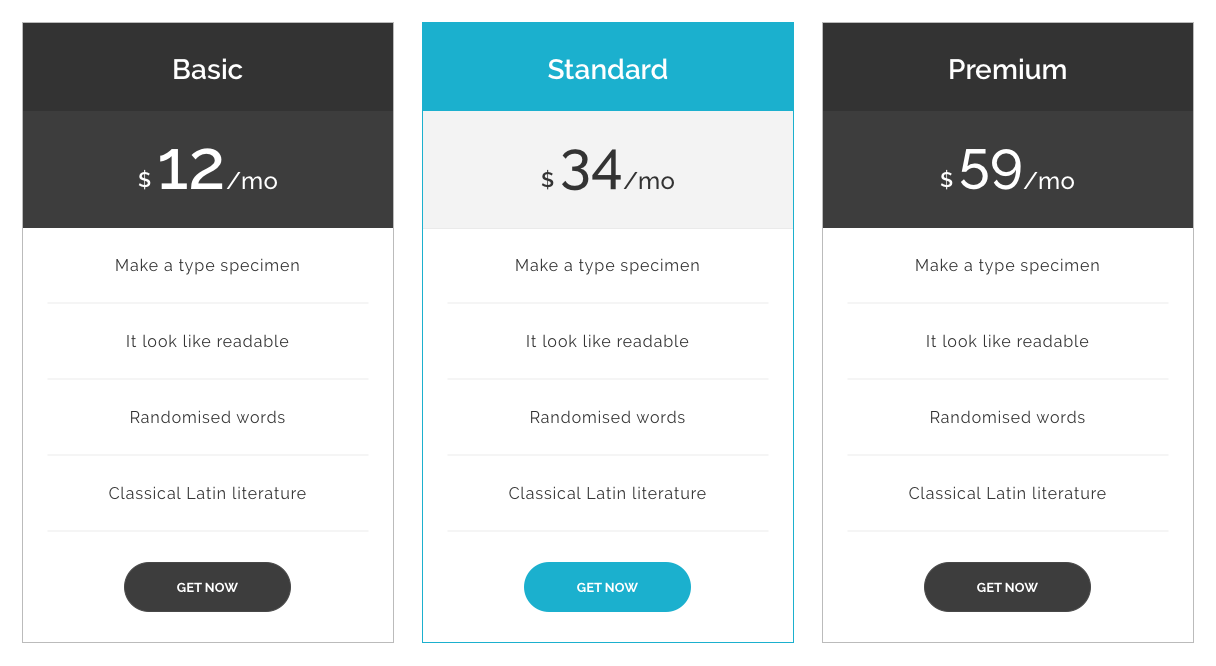Click "Randomised words" in Premium plan
Screen dimensions: 1216x666
tap(1008, 417)
